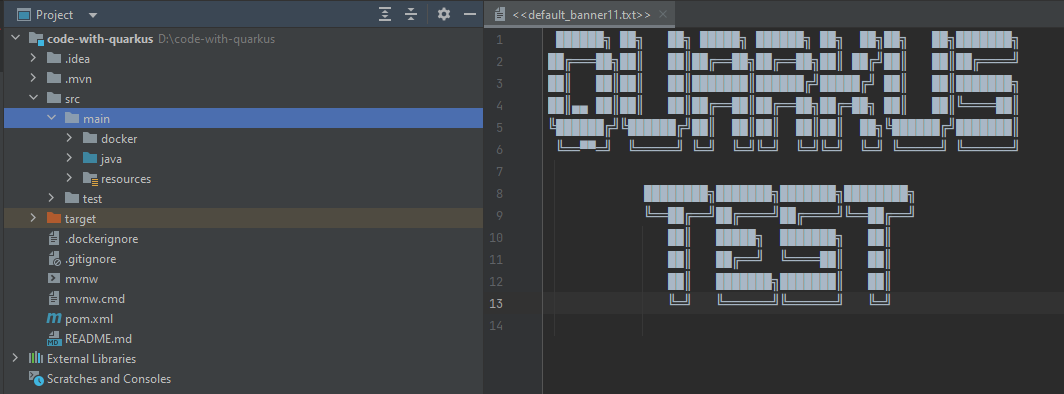This screenshot has height=394, width=1064.
Task: Select the .idea folder icon
Action: coord(54,58)
